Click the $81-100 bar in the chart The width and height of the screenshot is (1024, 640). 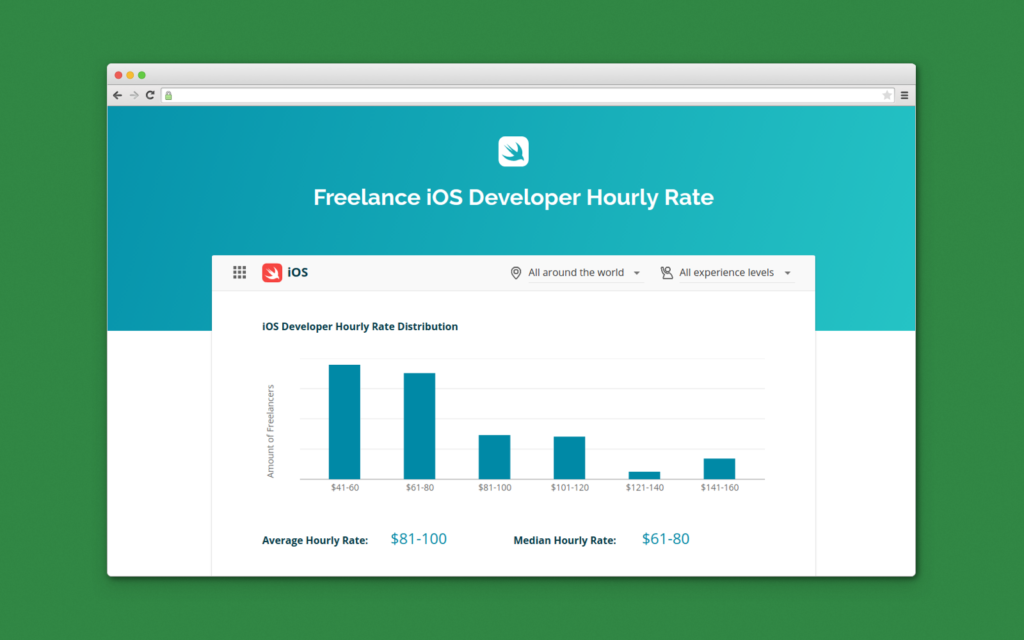point(494,457)
